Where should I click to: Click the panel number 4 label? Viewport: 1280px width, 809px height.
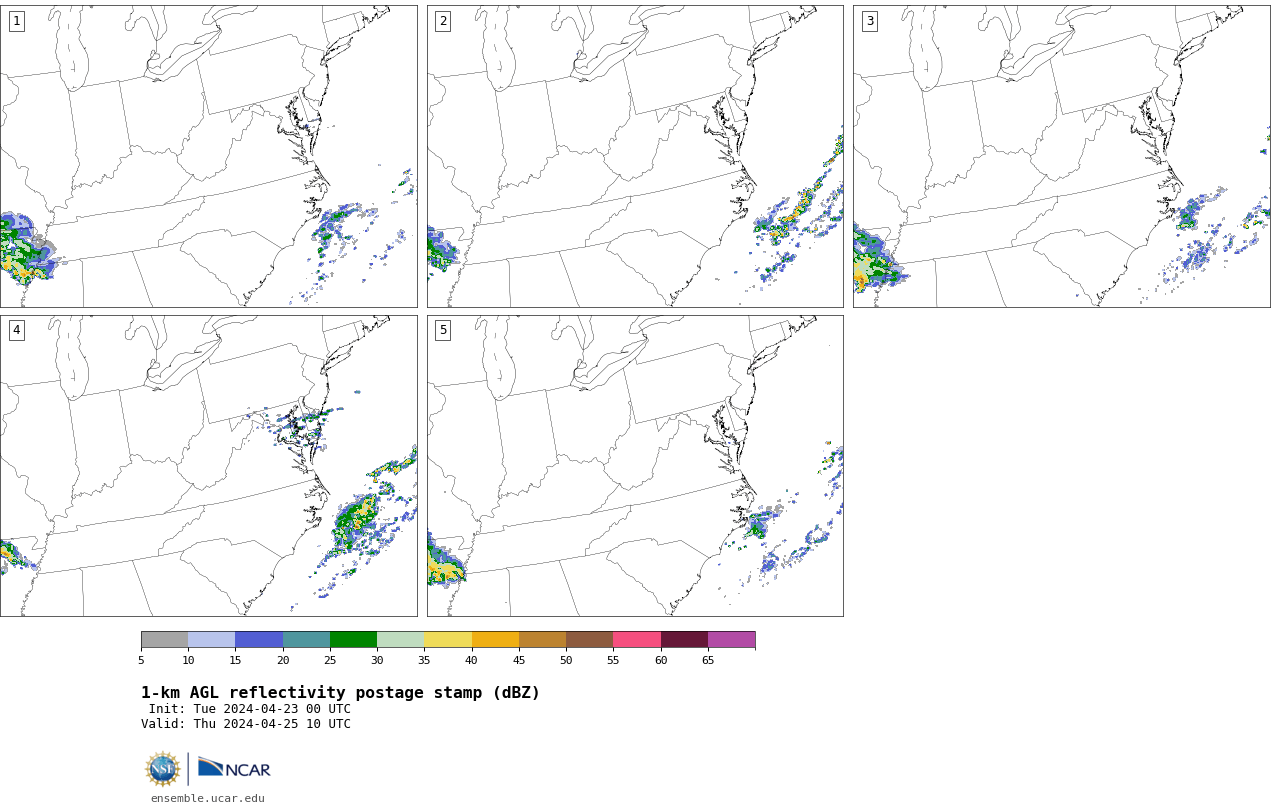[x=16, y=330]
